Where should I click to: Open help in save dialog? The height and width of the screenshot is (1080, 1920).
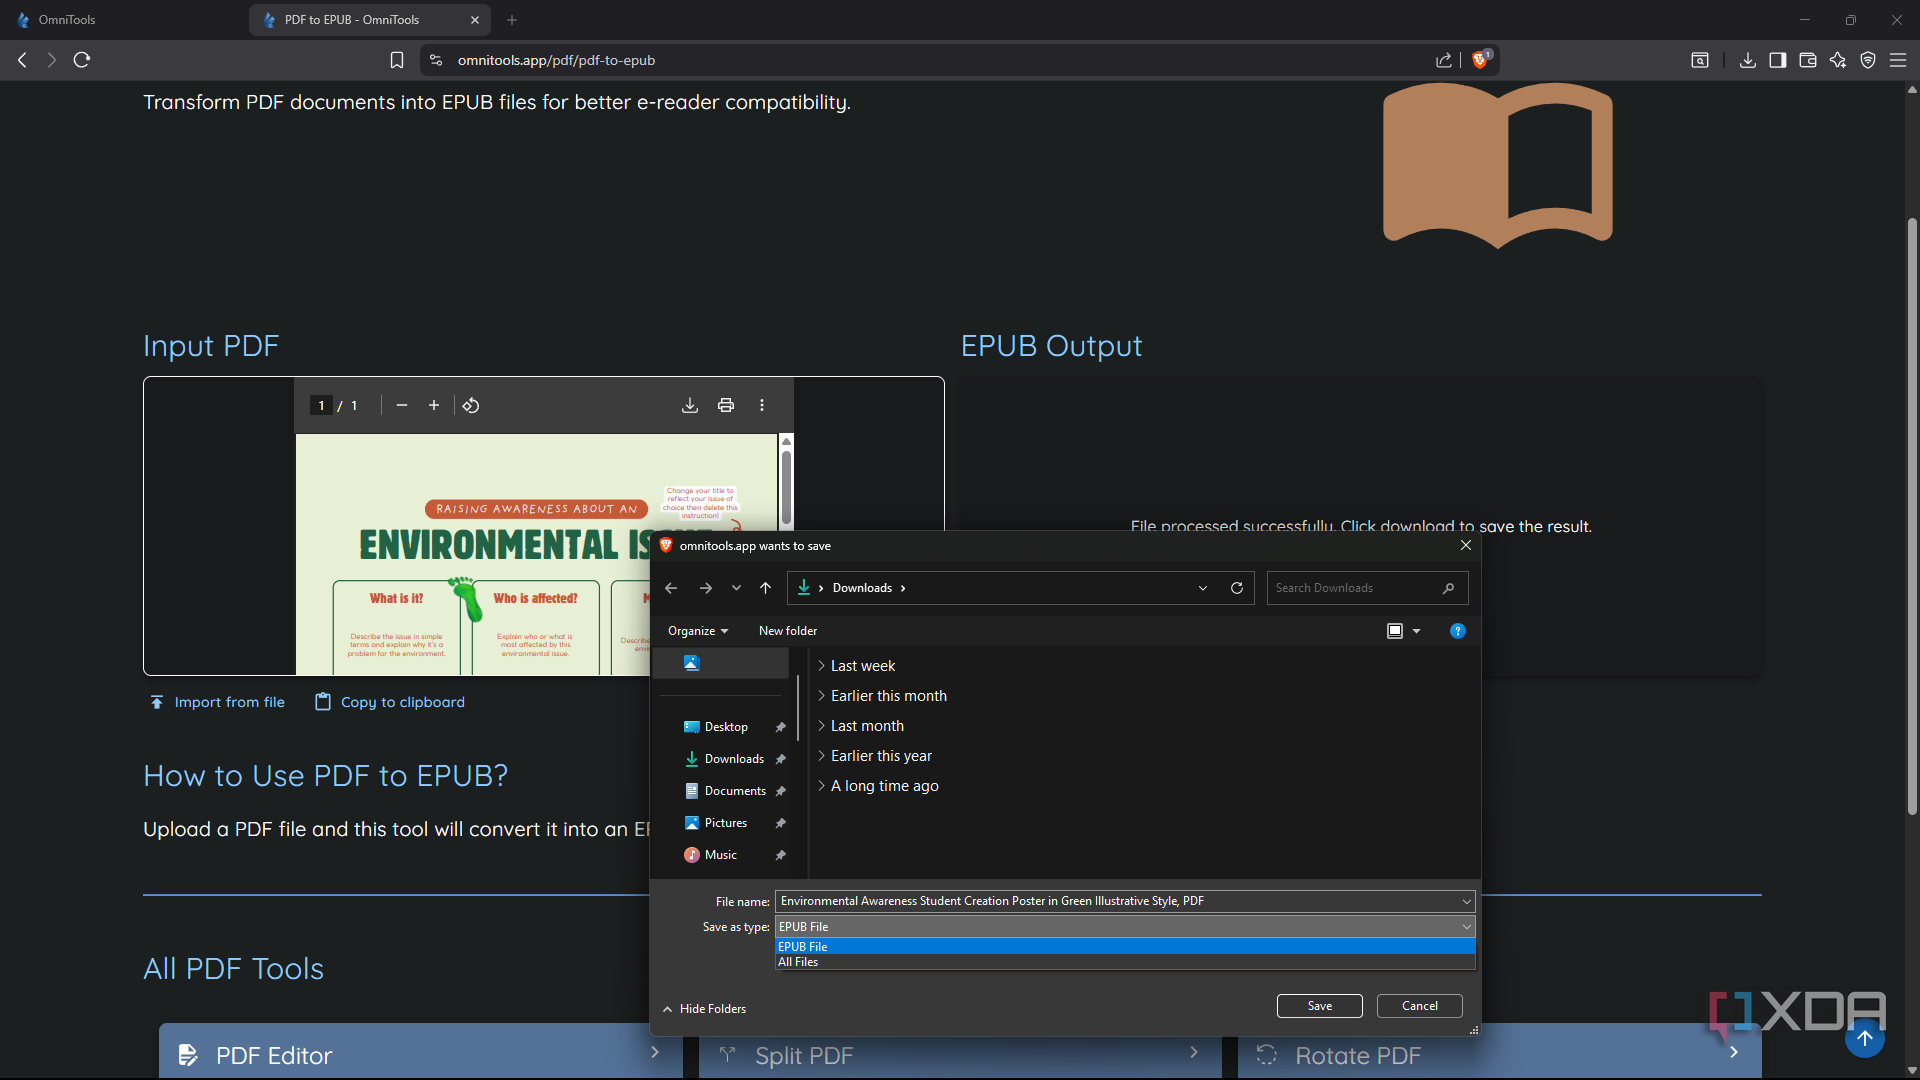click(x=1458, y=631)
